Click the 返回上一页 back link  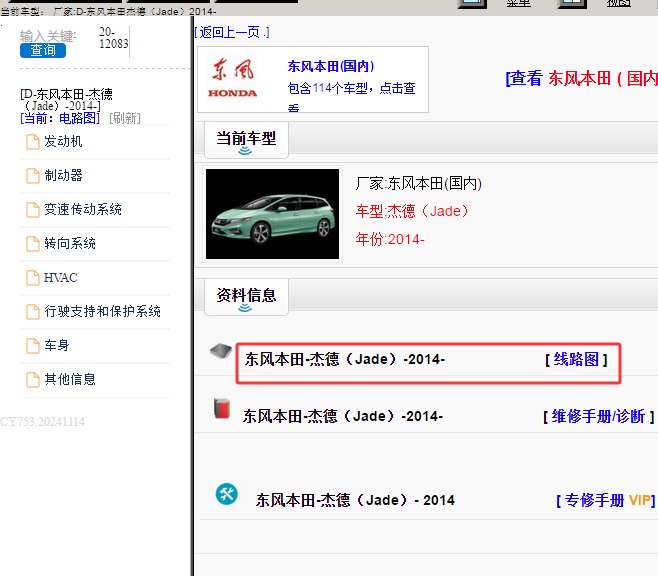pos(233,32)
